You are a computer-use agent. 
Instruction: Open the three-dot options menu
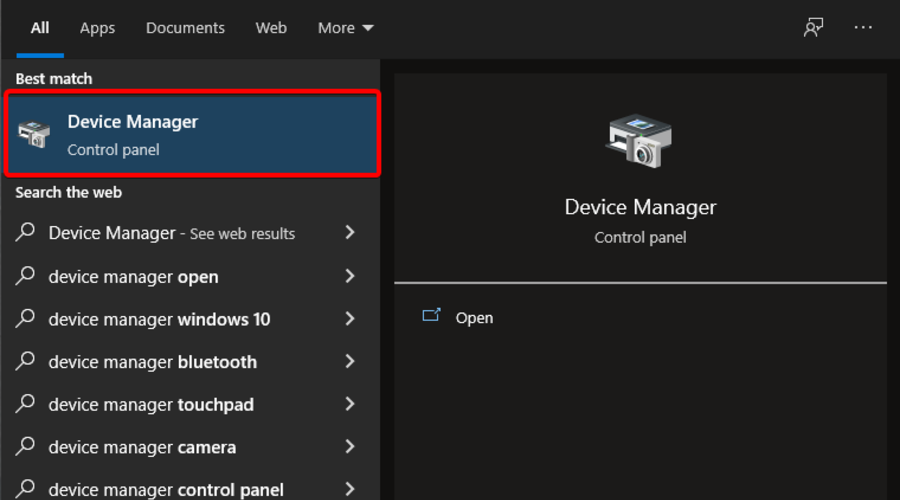(864, 28)
